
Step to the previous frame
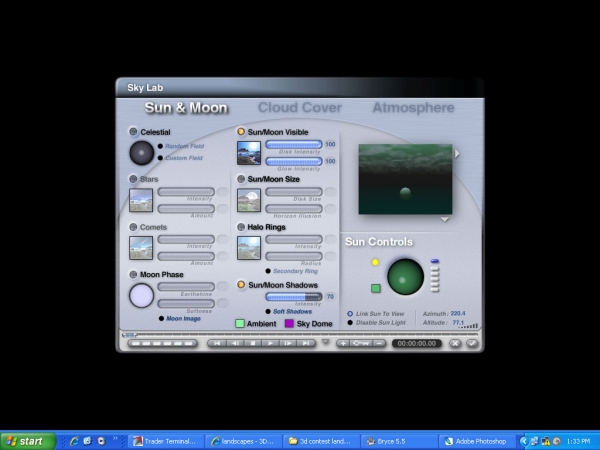(235, 343)
